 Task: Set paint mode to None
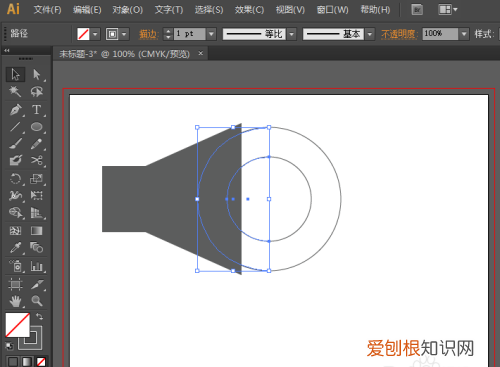click(x=41, y=362)
